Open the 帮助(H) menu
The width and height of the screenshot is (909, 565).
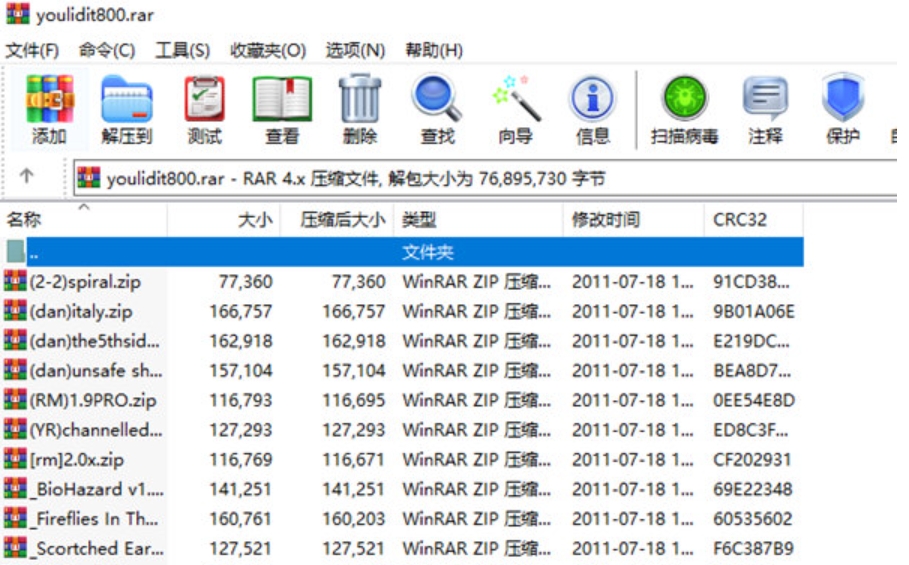tap(434, 50)
